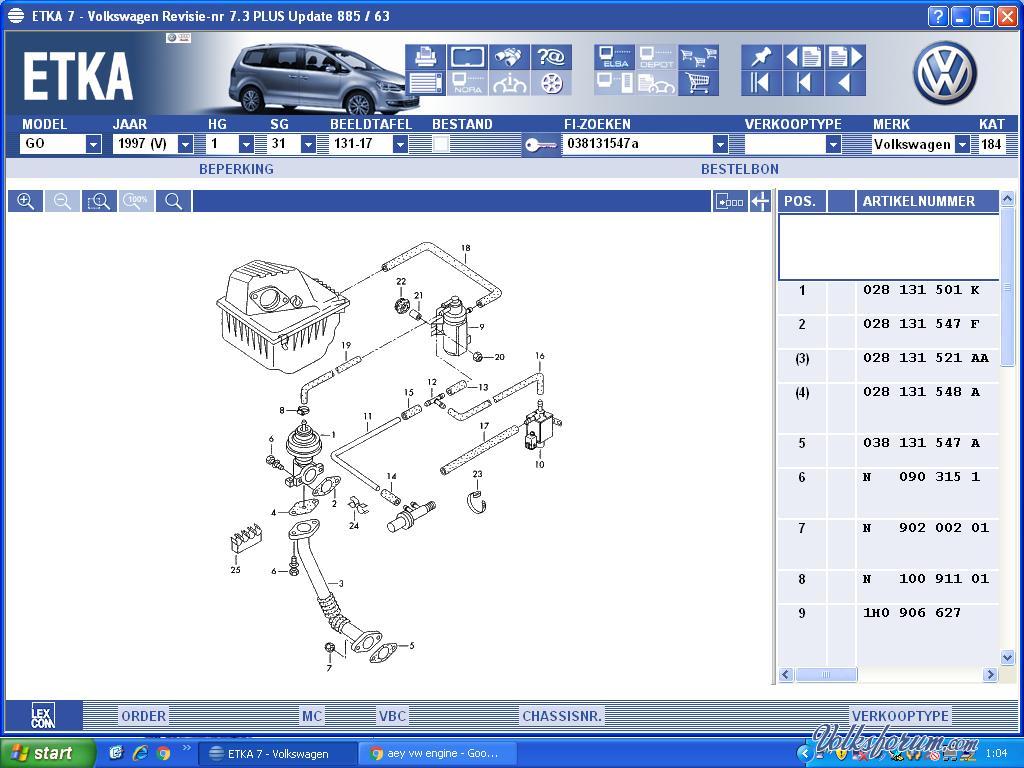Viewport: 1024px width, 768px height.
Task: Click the ORDER label in bottom bar
Action: tap(144, 716)
